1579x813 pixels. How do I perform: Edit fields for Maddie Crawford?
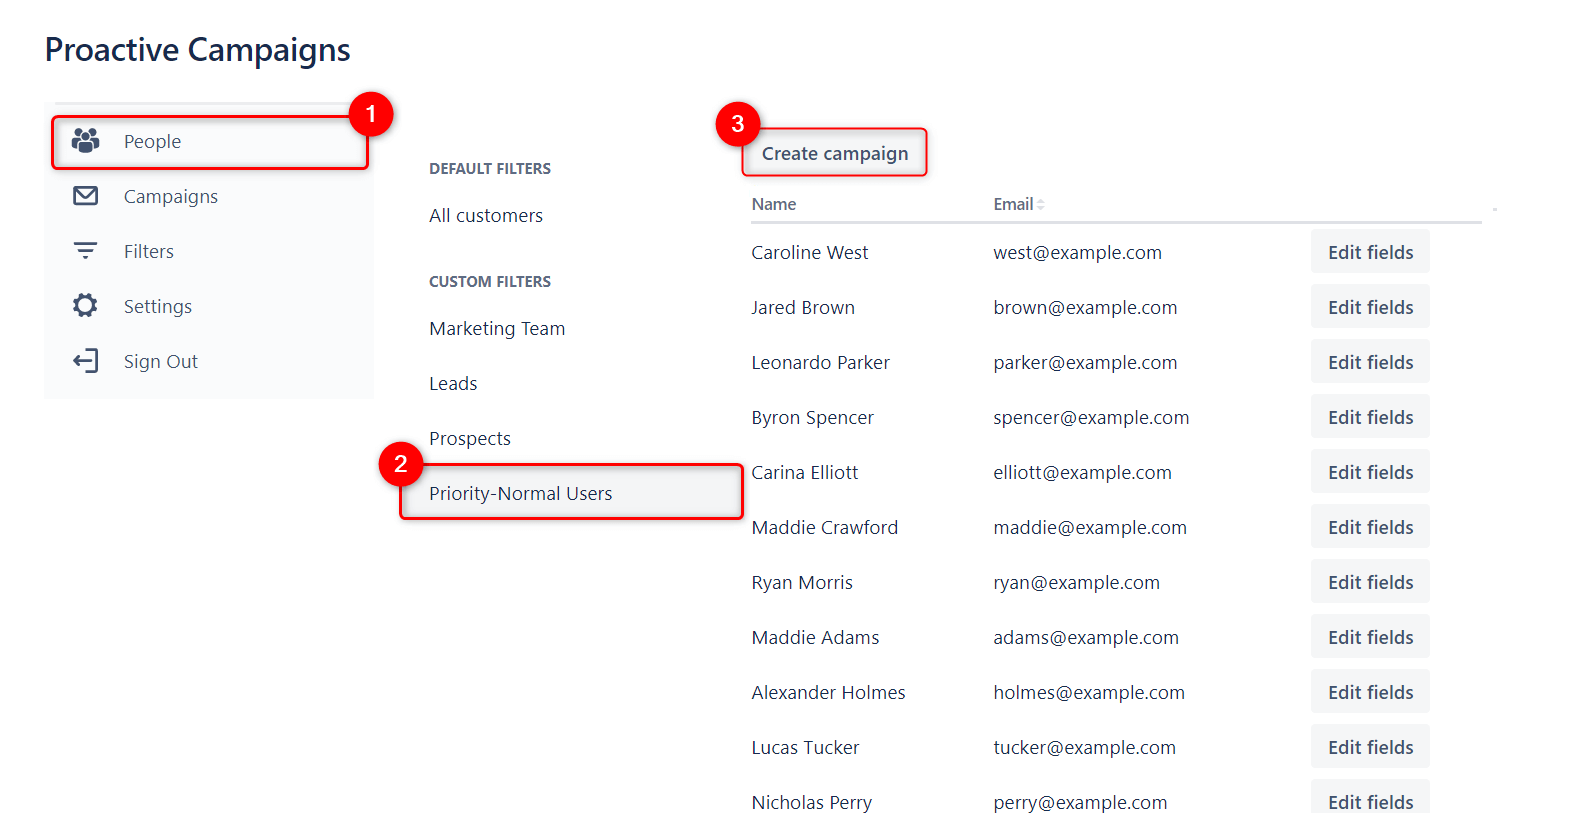[x=1370, y=527]
